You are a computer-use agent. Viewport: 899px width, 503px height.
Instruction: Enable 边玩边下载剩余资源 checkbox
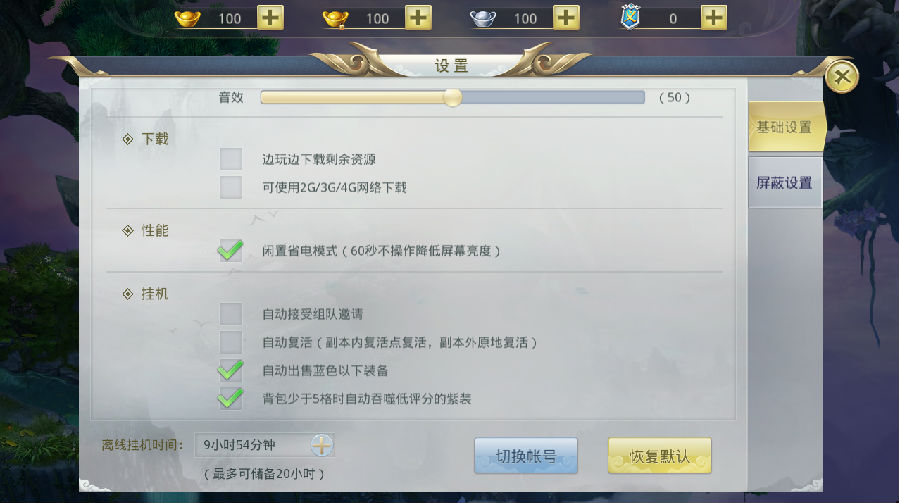pyautogui.click(x=230, y=159)
